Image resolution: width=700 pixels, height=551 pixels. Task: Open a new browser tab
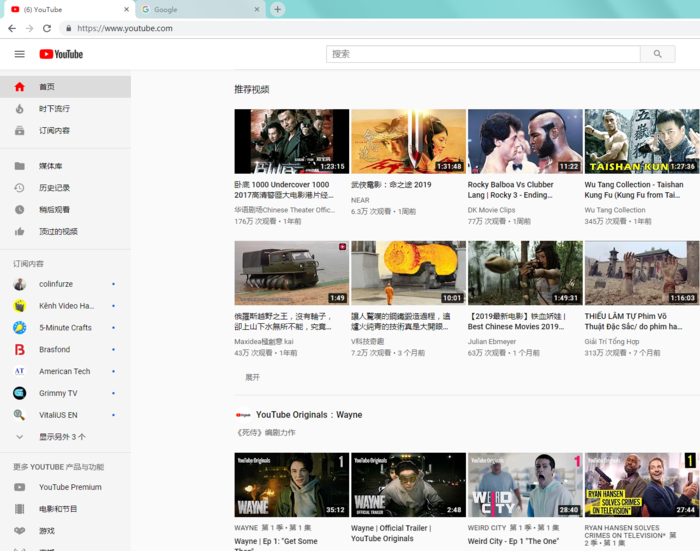point(278,9)
